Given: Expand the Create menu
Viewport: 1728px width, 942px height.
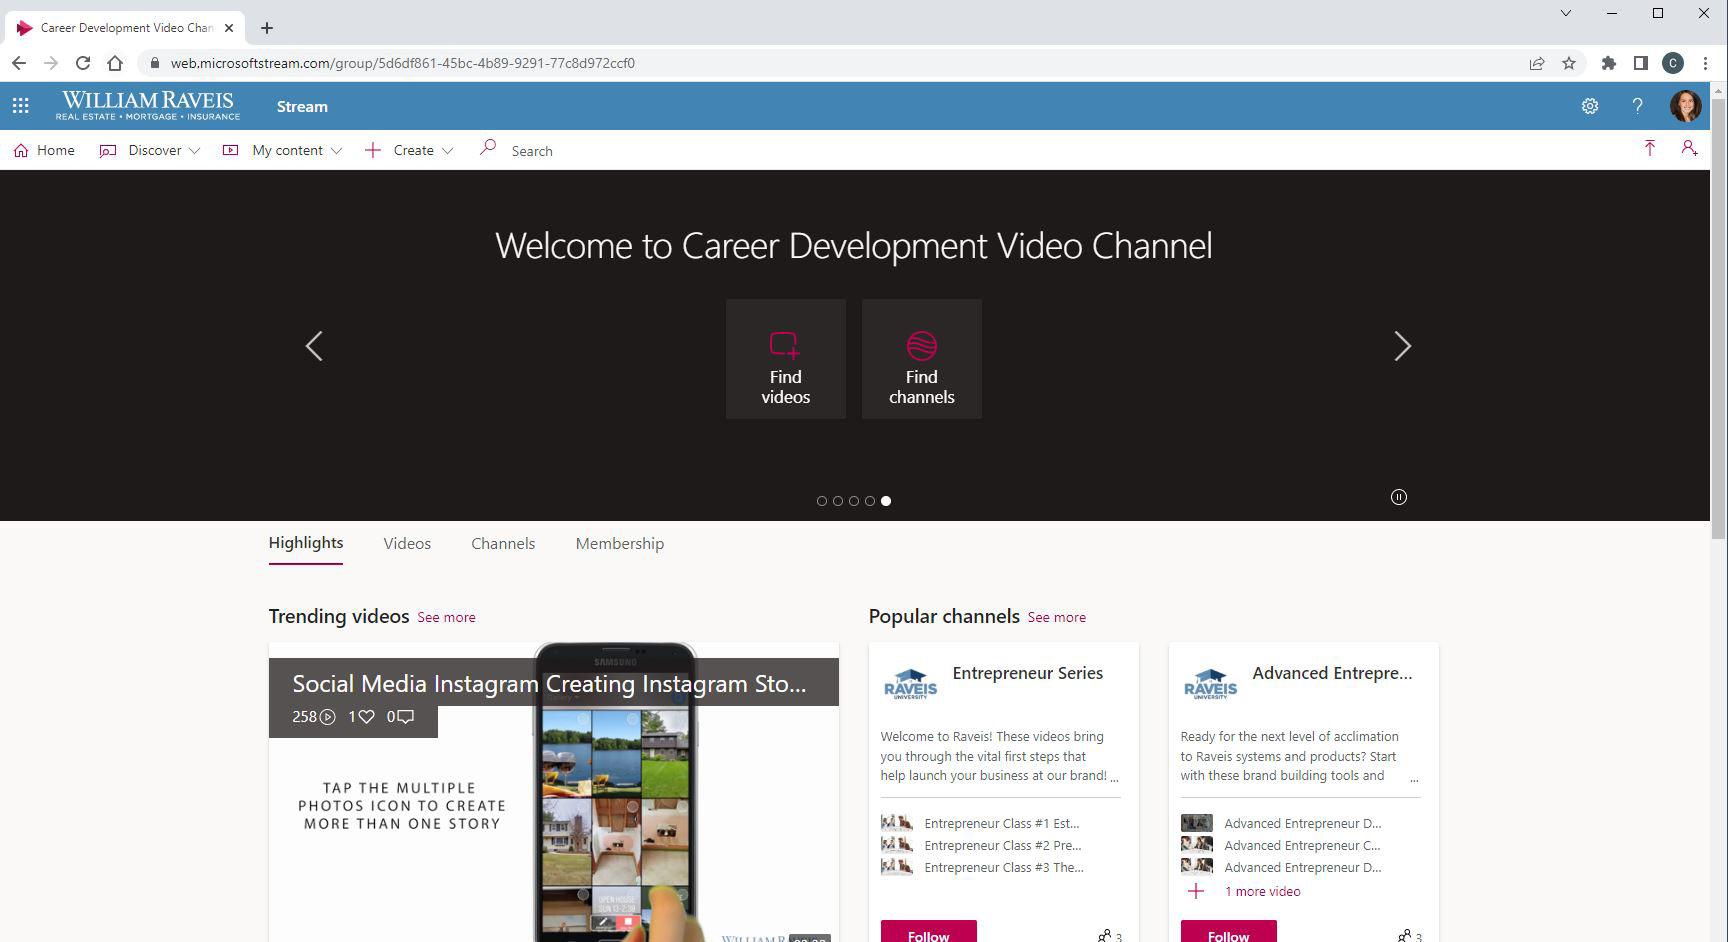Looking at the screenshot, I should point(409,150).
